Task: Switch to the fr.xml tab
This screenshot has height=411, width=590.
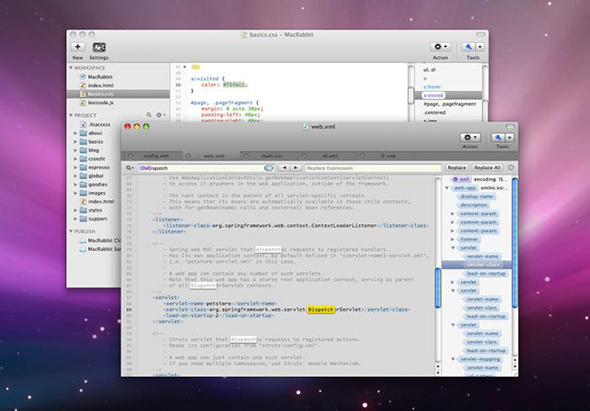Action: [x=387, y=156]
